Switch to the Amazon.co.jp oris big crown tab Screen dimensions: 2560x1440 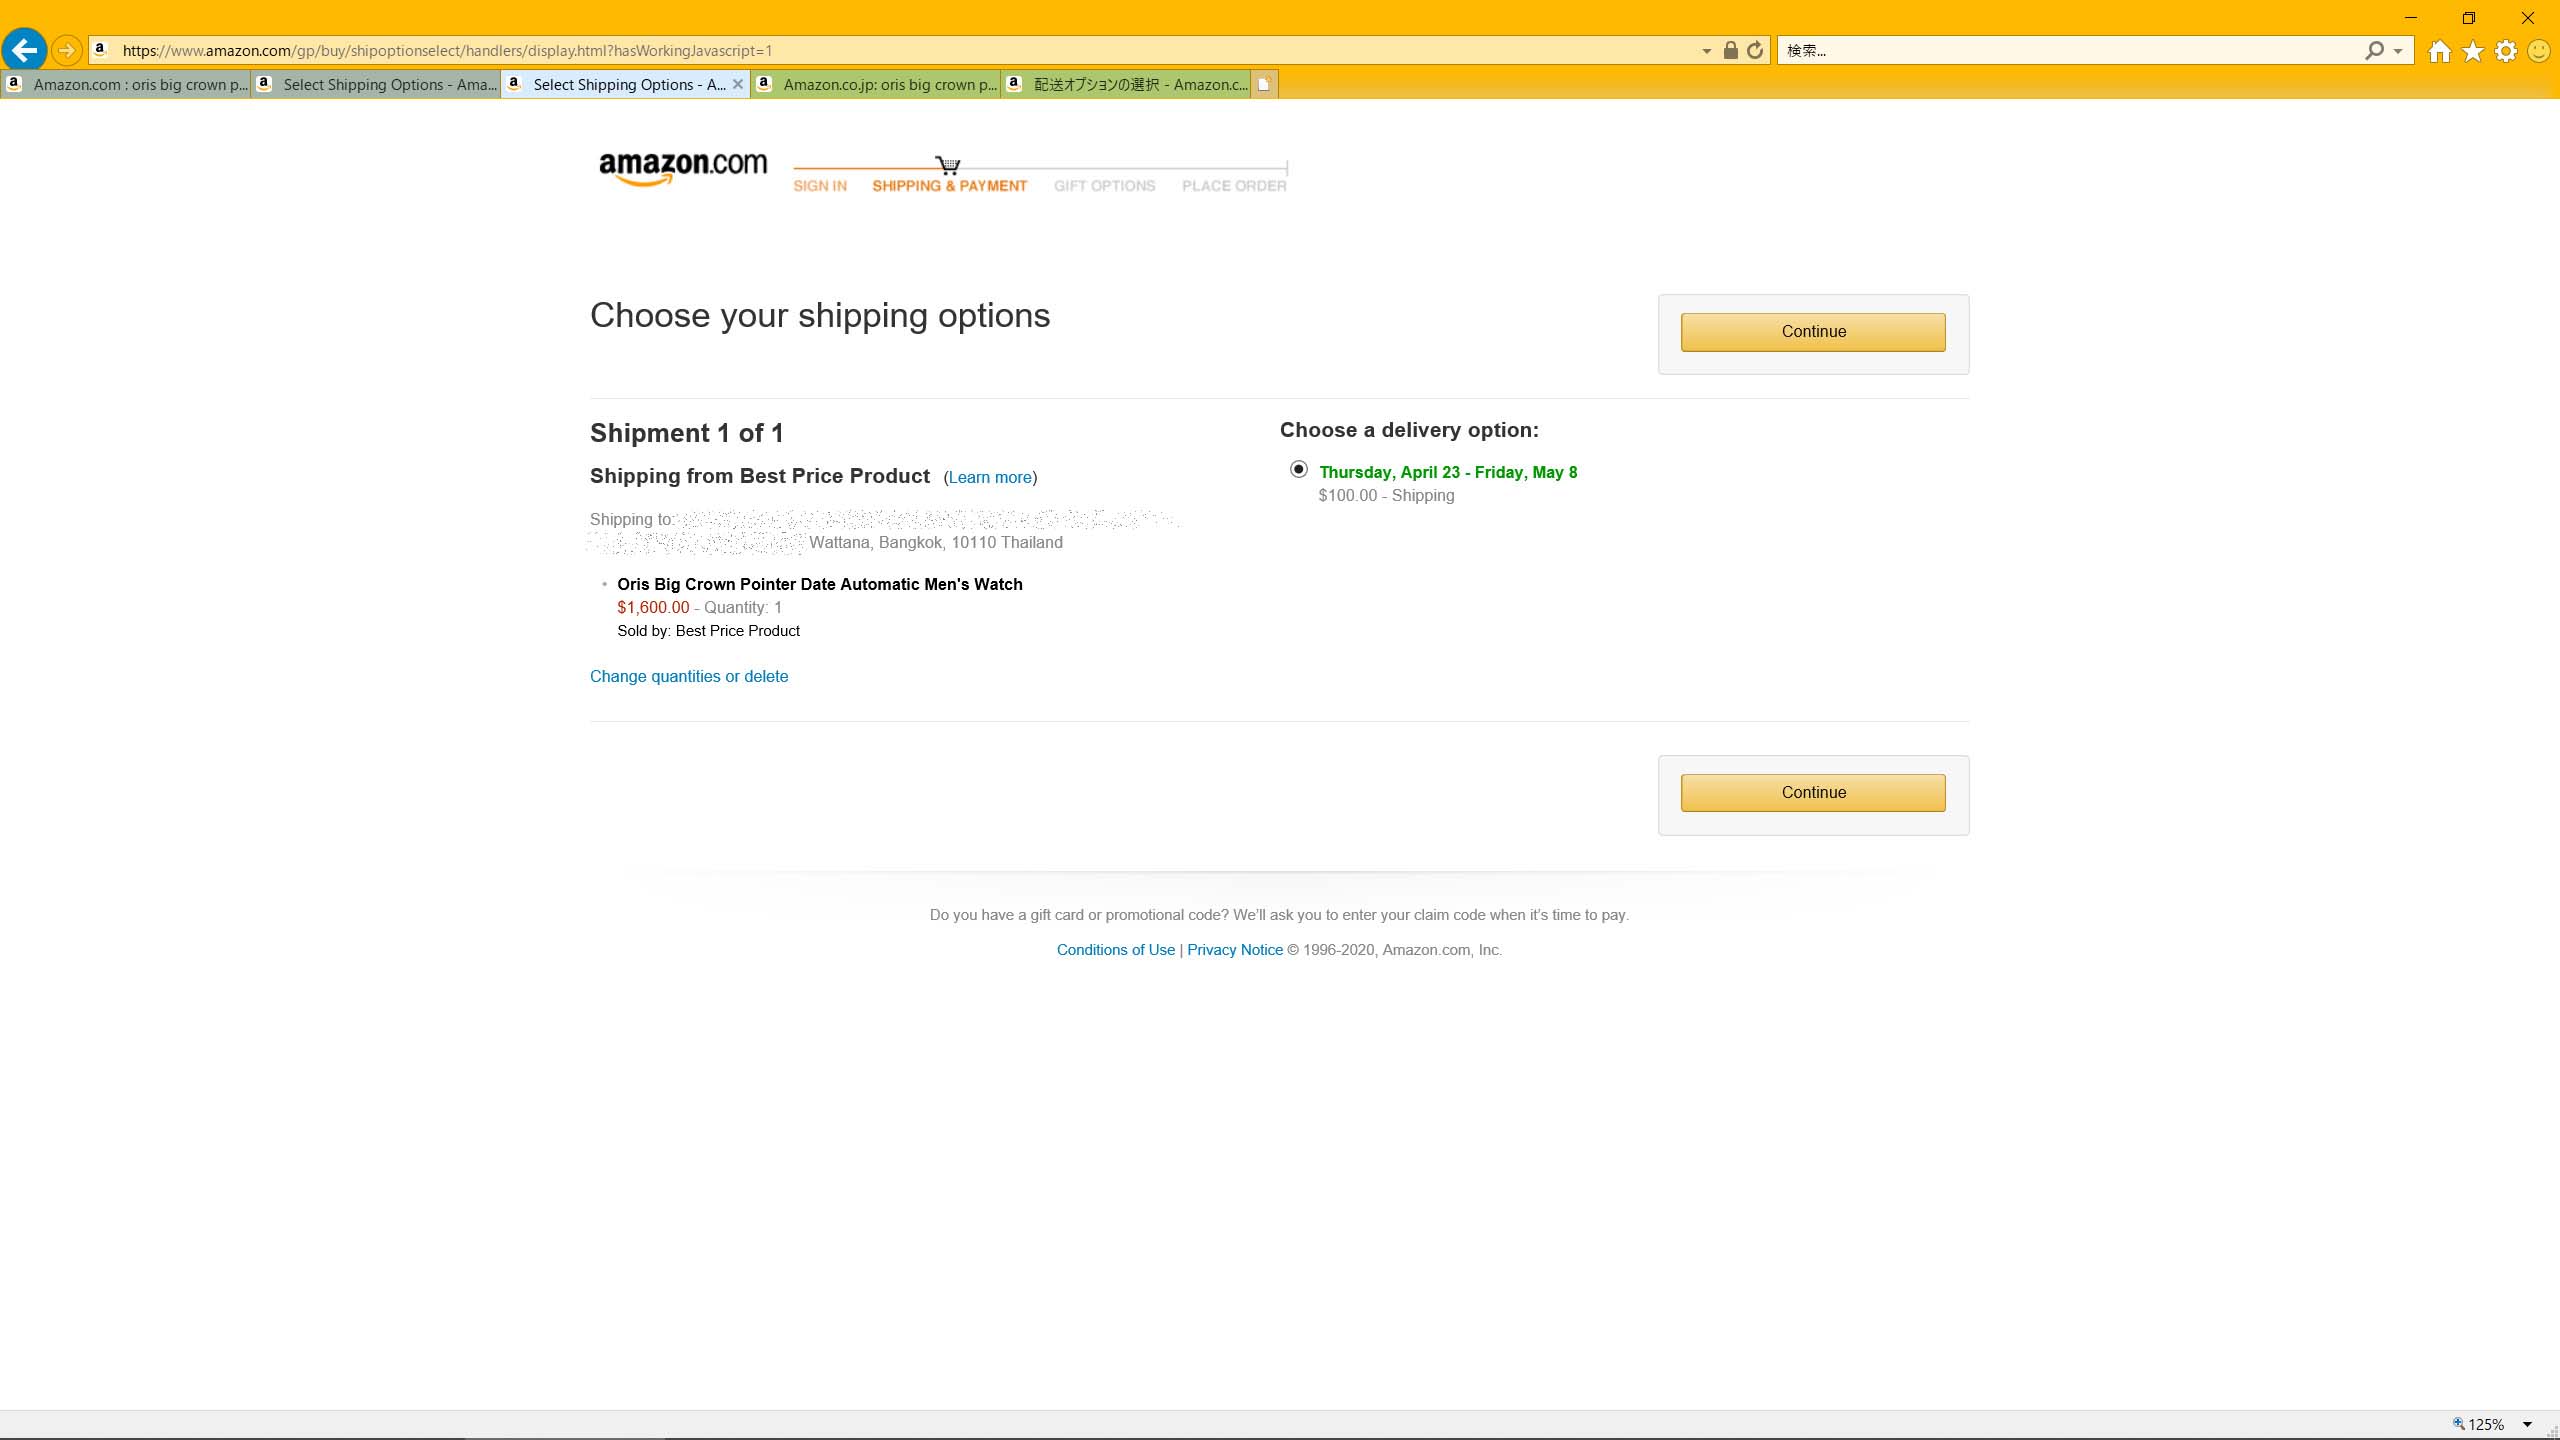(x=877, y=84)
